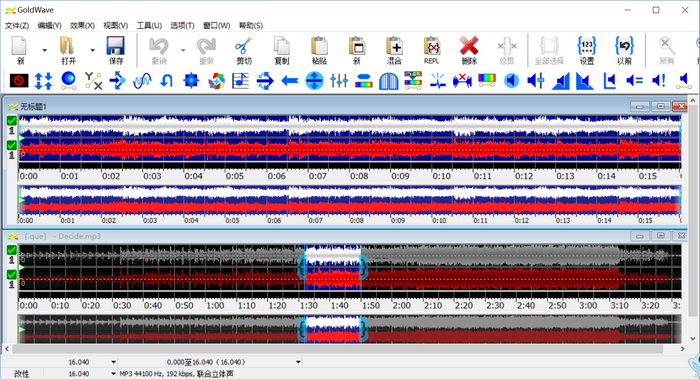Open the 编辑(Y) menu
Image resolution: width=700 pixels, height=379 pixels.
pyautogui.click(x=50, y=25)
